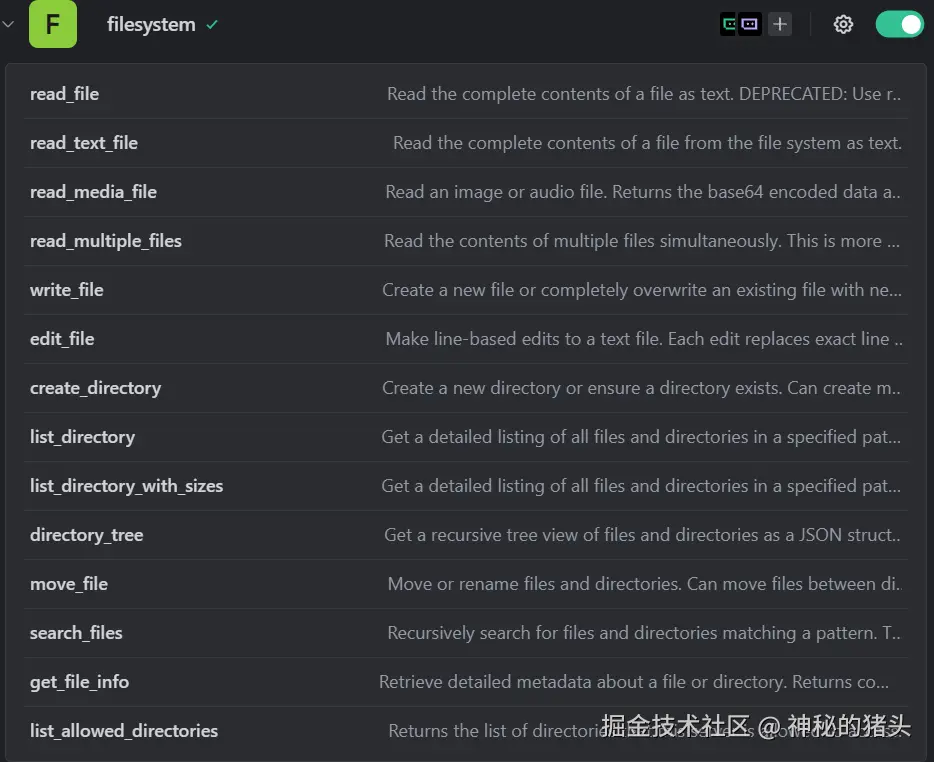Pick the edit_file tool entry
934x762 pixels.
tap(62, 339)
